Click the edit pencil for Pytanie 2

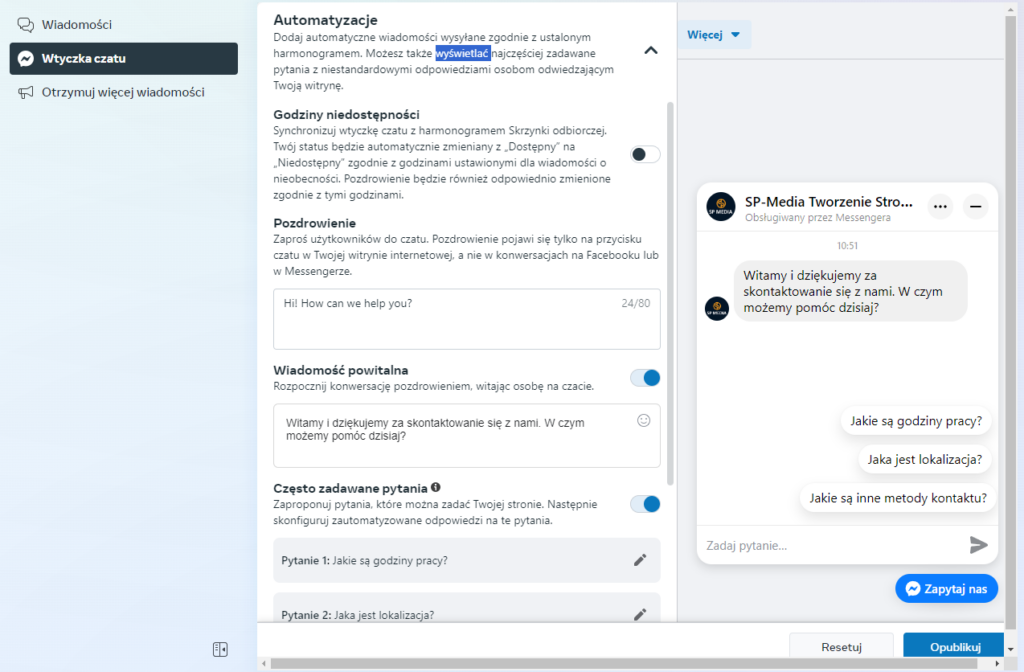640,615
